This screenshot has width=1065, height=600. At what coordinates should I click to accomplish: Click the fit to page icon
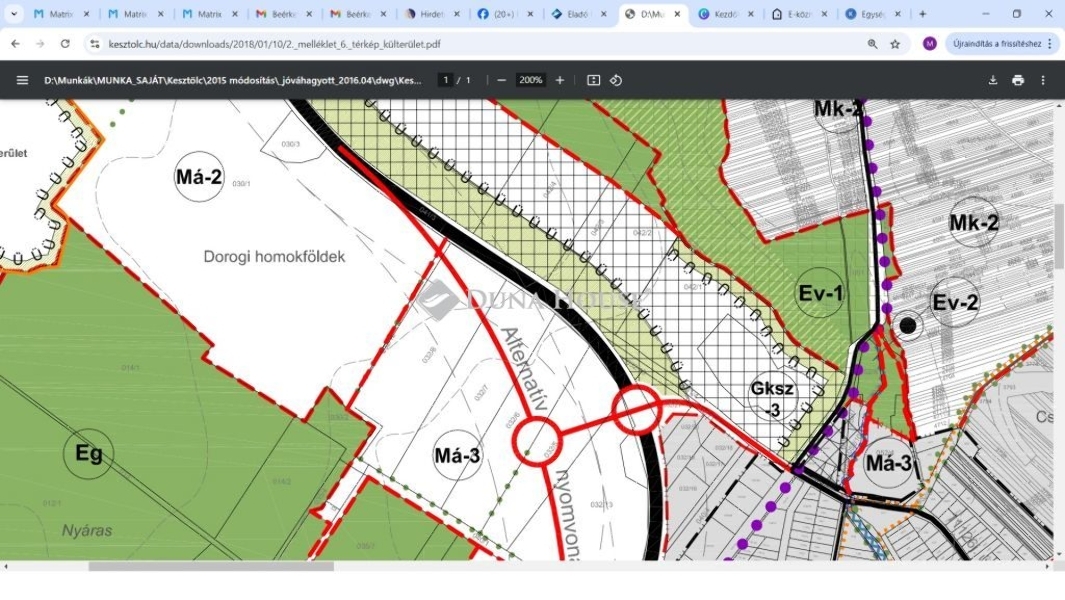(594, 80)
